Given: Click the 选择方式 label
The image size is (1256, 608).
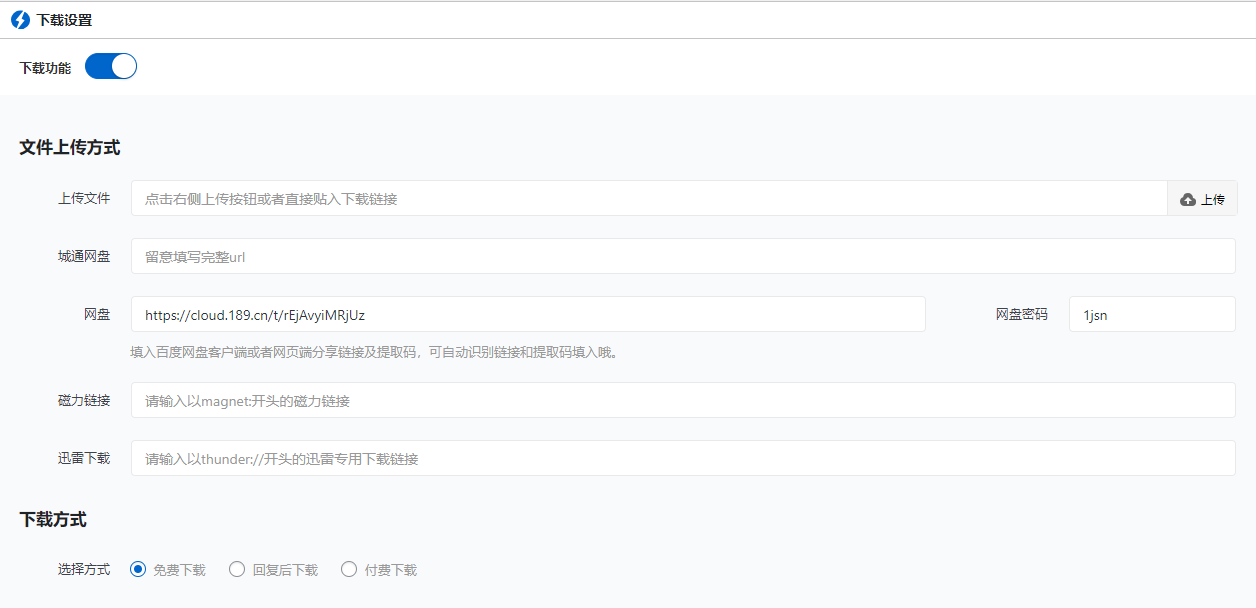Looking at the screenshot, I should pyautogui.click(x=84, y=569).
